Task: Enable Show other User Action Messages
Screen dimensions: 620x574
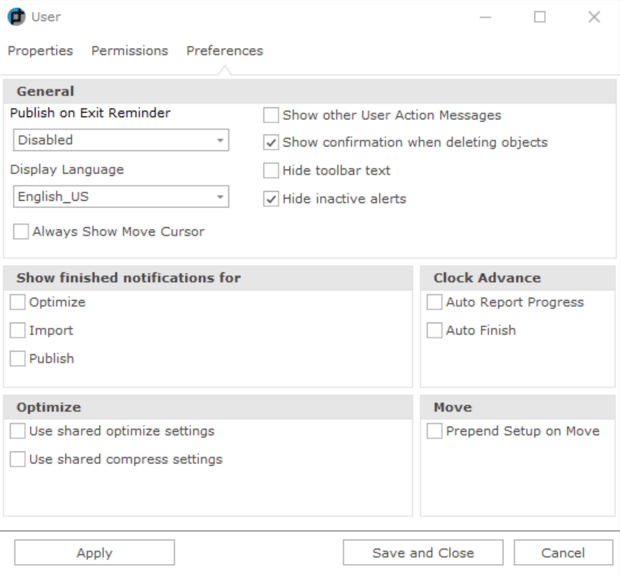Action: click(x=271, y=115)
